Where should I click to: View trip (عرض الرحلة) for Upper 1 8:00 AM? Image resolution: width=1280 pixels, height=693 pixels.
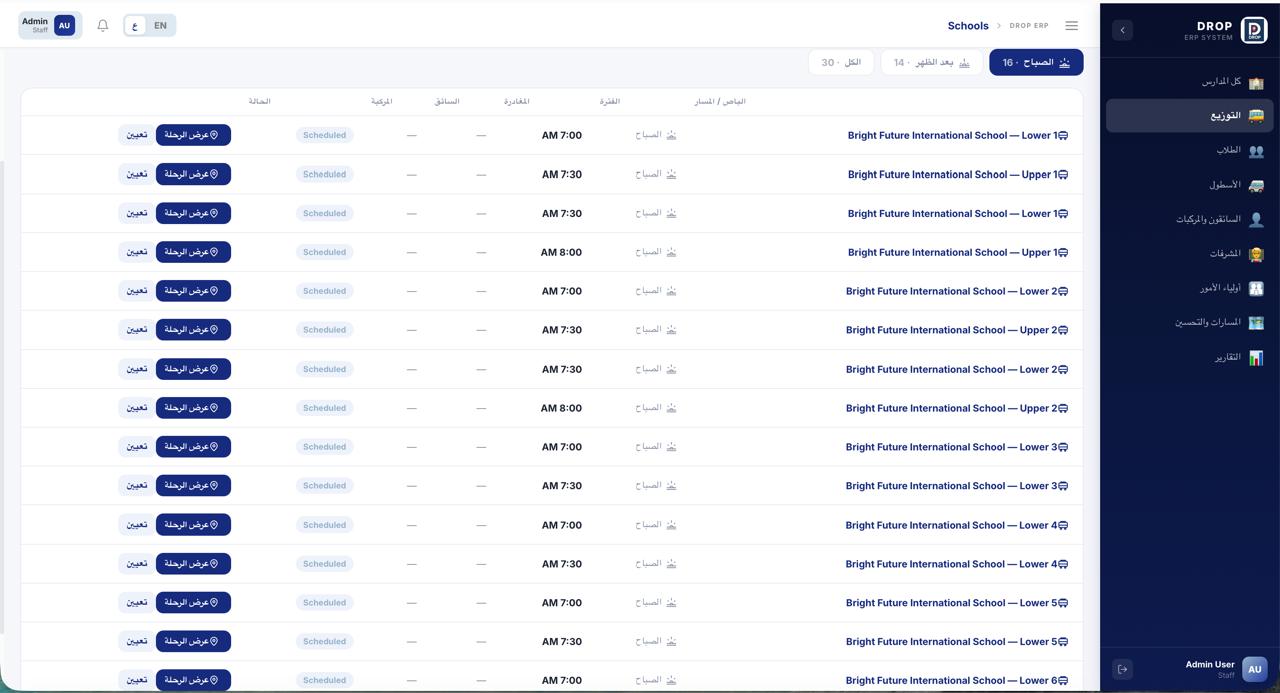point(193,252)
